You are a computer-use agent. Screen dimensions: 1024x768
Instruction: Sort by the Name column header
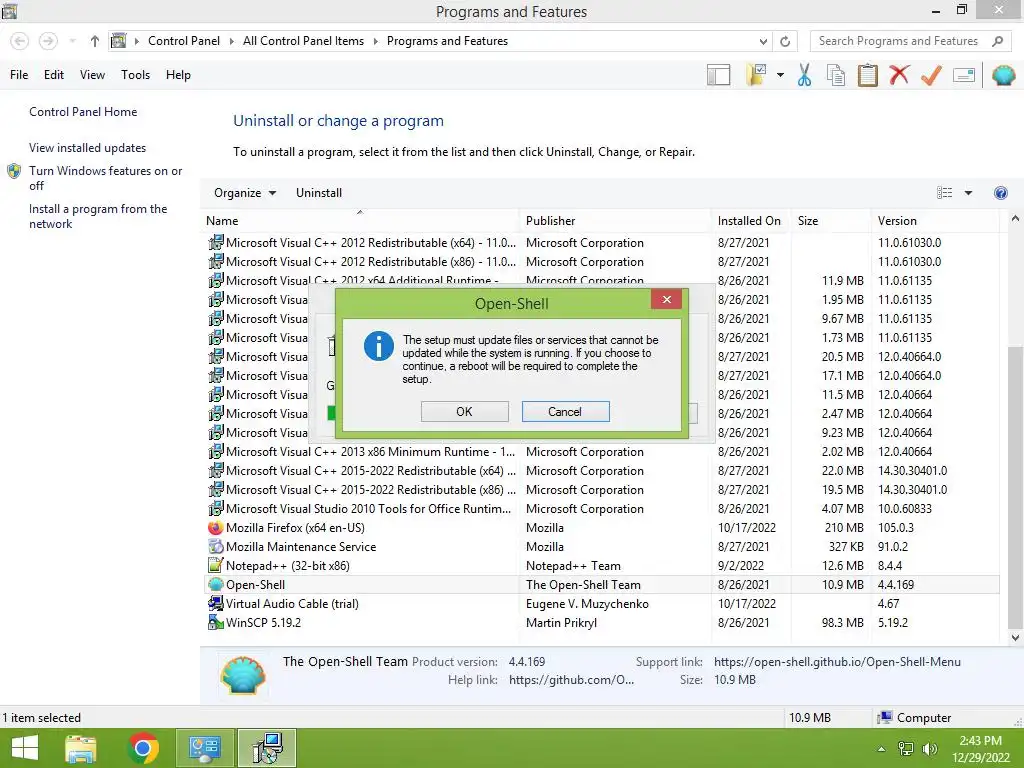[x=362, y=221]
